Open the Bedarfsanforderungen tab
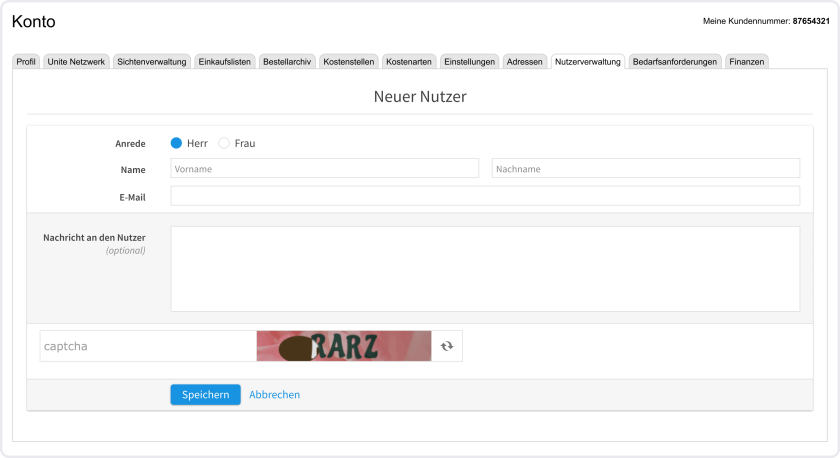This screenshot has width=840, height=458. pyautogui.click(x=675, y=62)
